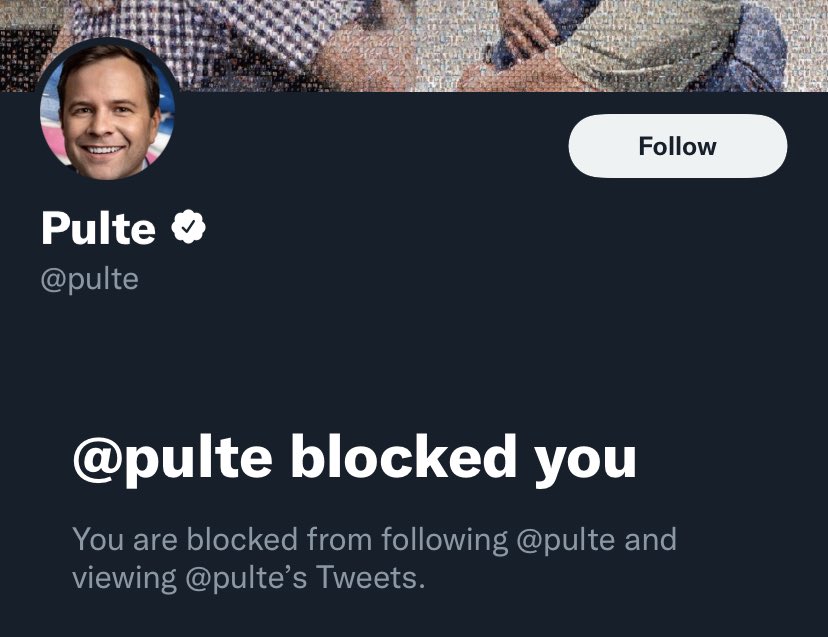This screenshot has width=828, height=637.
Task: Click the word "blocked" in the bold heading
Action: (x=403, y=458)
